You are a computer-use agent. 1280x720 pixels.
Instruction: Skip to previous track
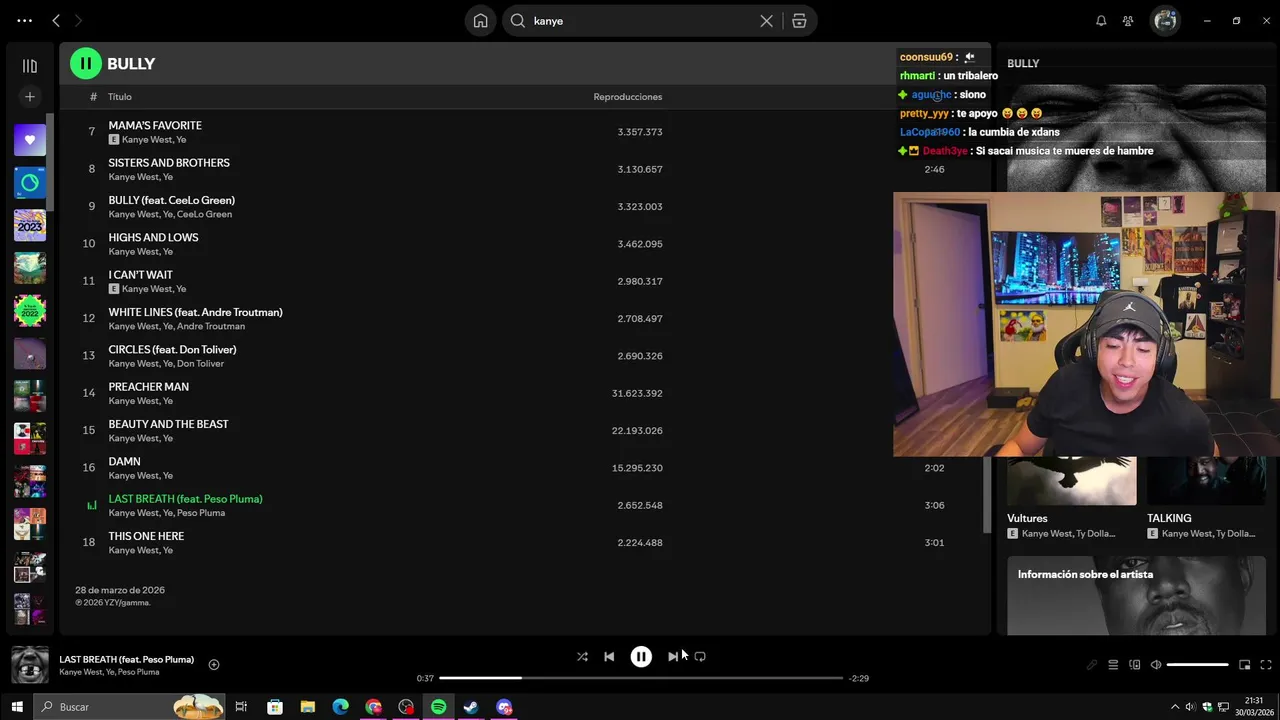[x=609, y=656]
